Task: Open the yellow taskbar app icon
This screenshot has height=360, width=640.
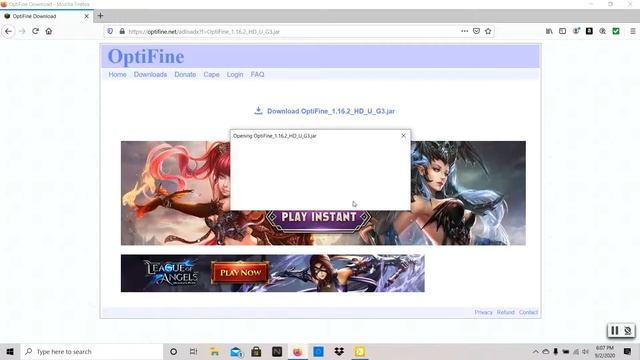Action: (360, 351)
